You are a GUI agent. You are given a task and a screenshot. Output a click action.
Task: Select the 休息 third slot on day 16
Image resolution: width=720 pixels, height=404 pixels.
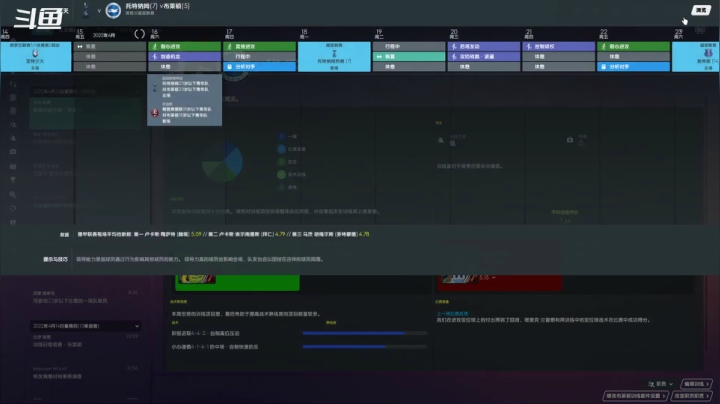point(185,67)
